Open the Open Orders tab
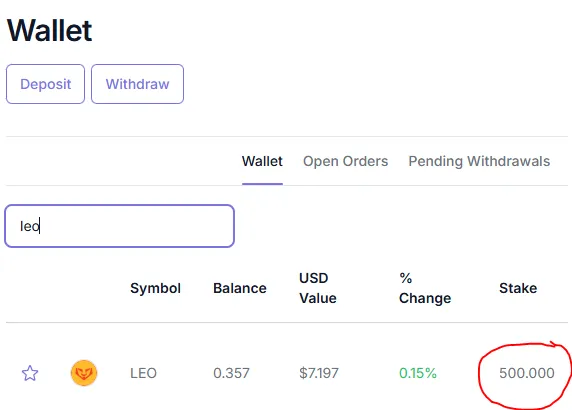The width and height of the screenshot is (572, 410). (345, 161)
